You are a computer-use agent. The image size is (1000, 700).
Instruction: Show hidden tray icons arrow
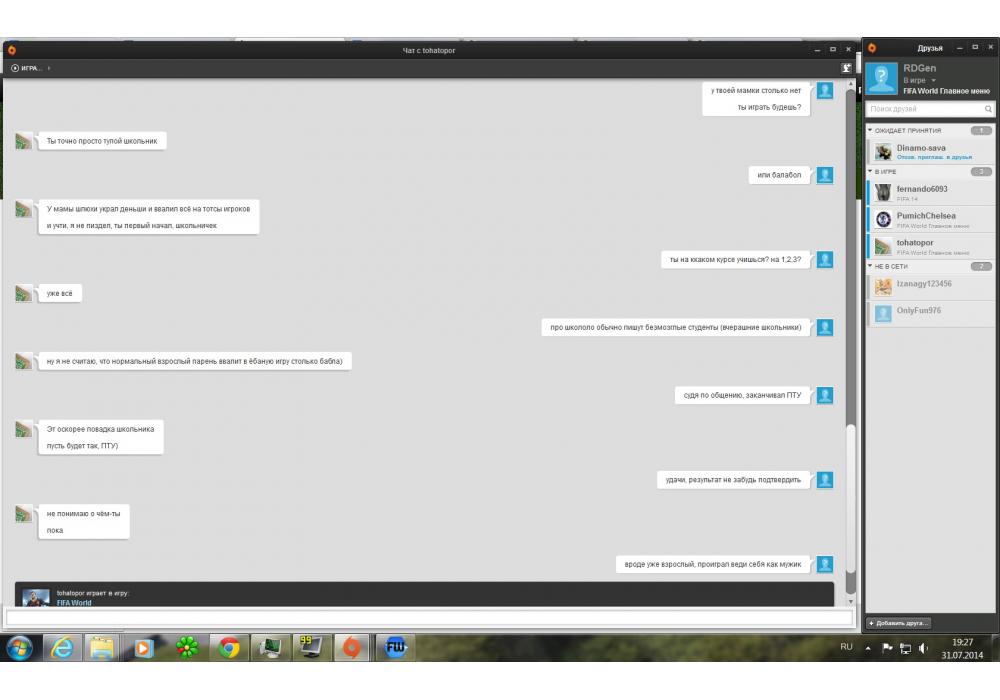click(868, 648)
